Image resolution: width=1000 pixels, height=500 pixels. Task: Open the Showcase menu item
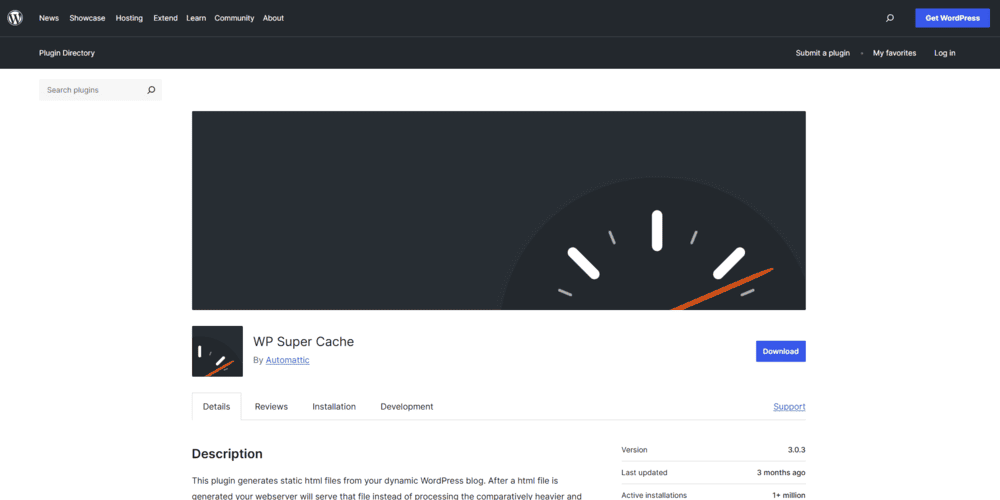[x=87, y=18]
